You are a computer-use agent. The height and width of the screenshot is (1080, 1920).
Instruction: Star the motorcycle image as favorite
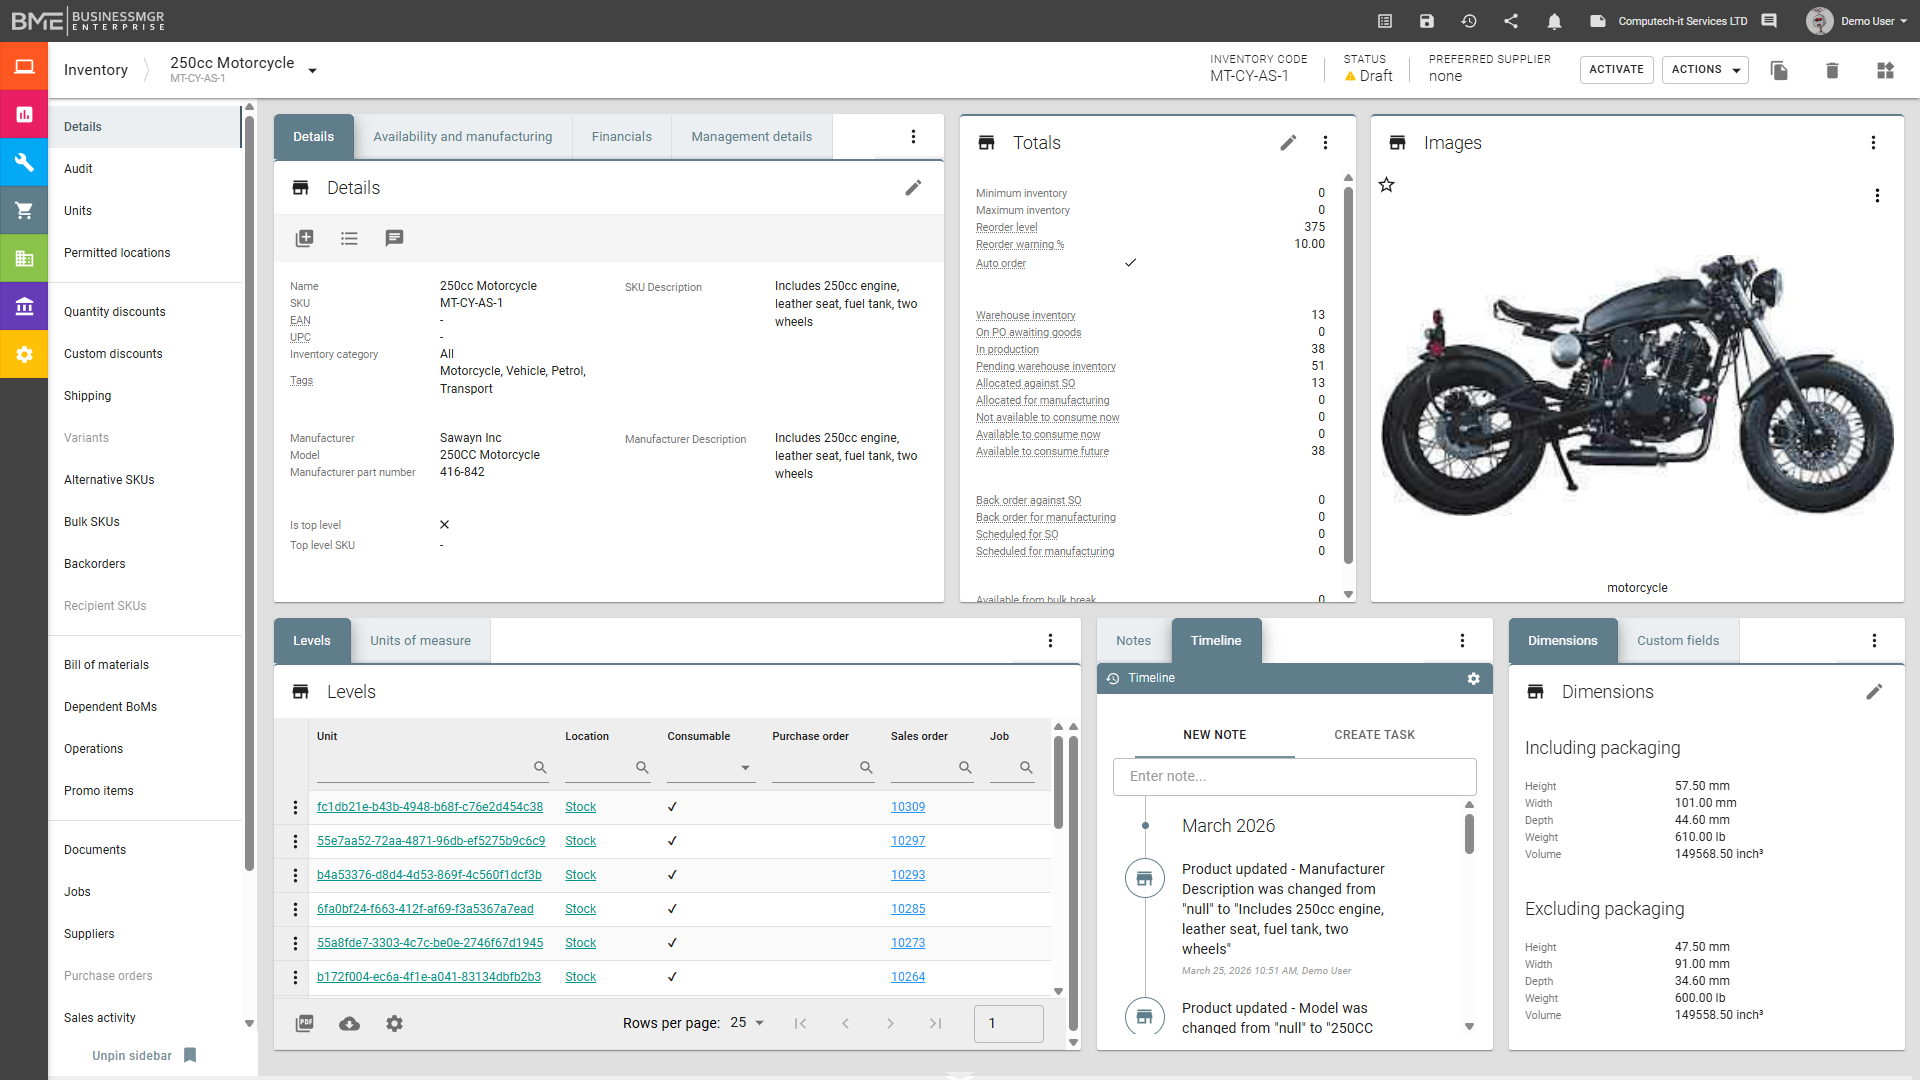coord(1387,185)
